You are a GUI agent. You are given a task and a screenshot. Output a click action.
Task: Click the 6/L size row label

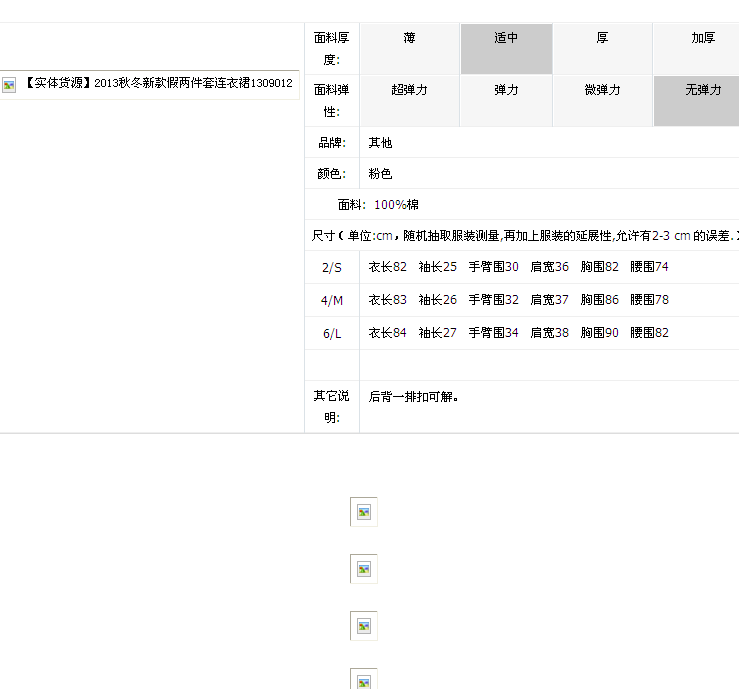[331, 334]
